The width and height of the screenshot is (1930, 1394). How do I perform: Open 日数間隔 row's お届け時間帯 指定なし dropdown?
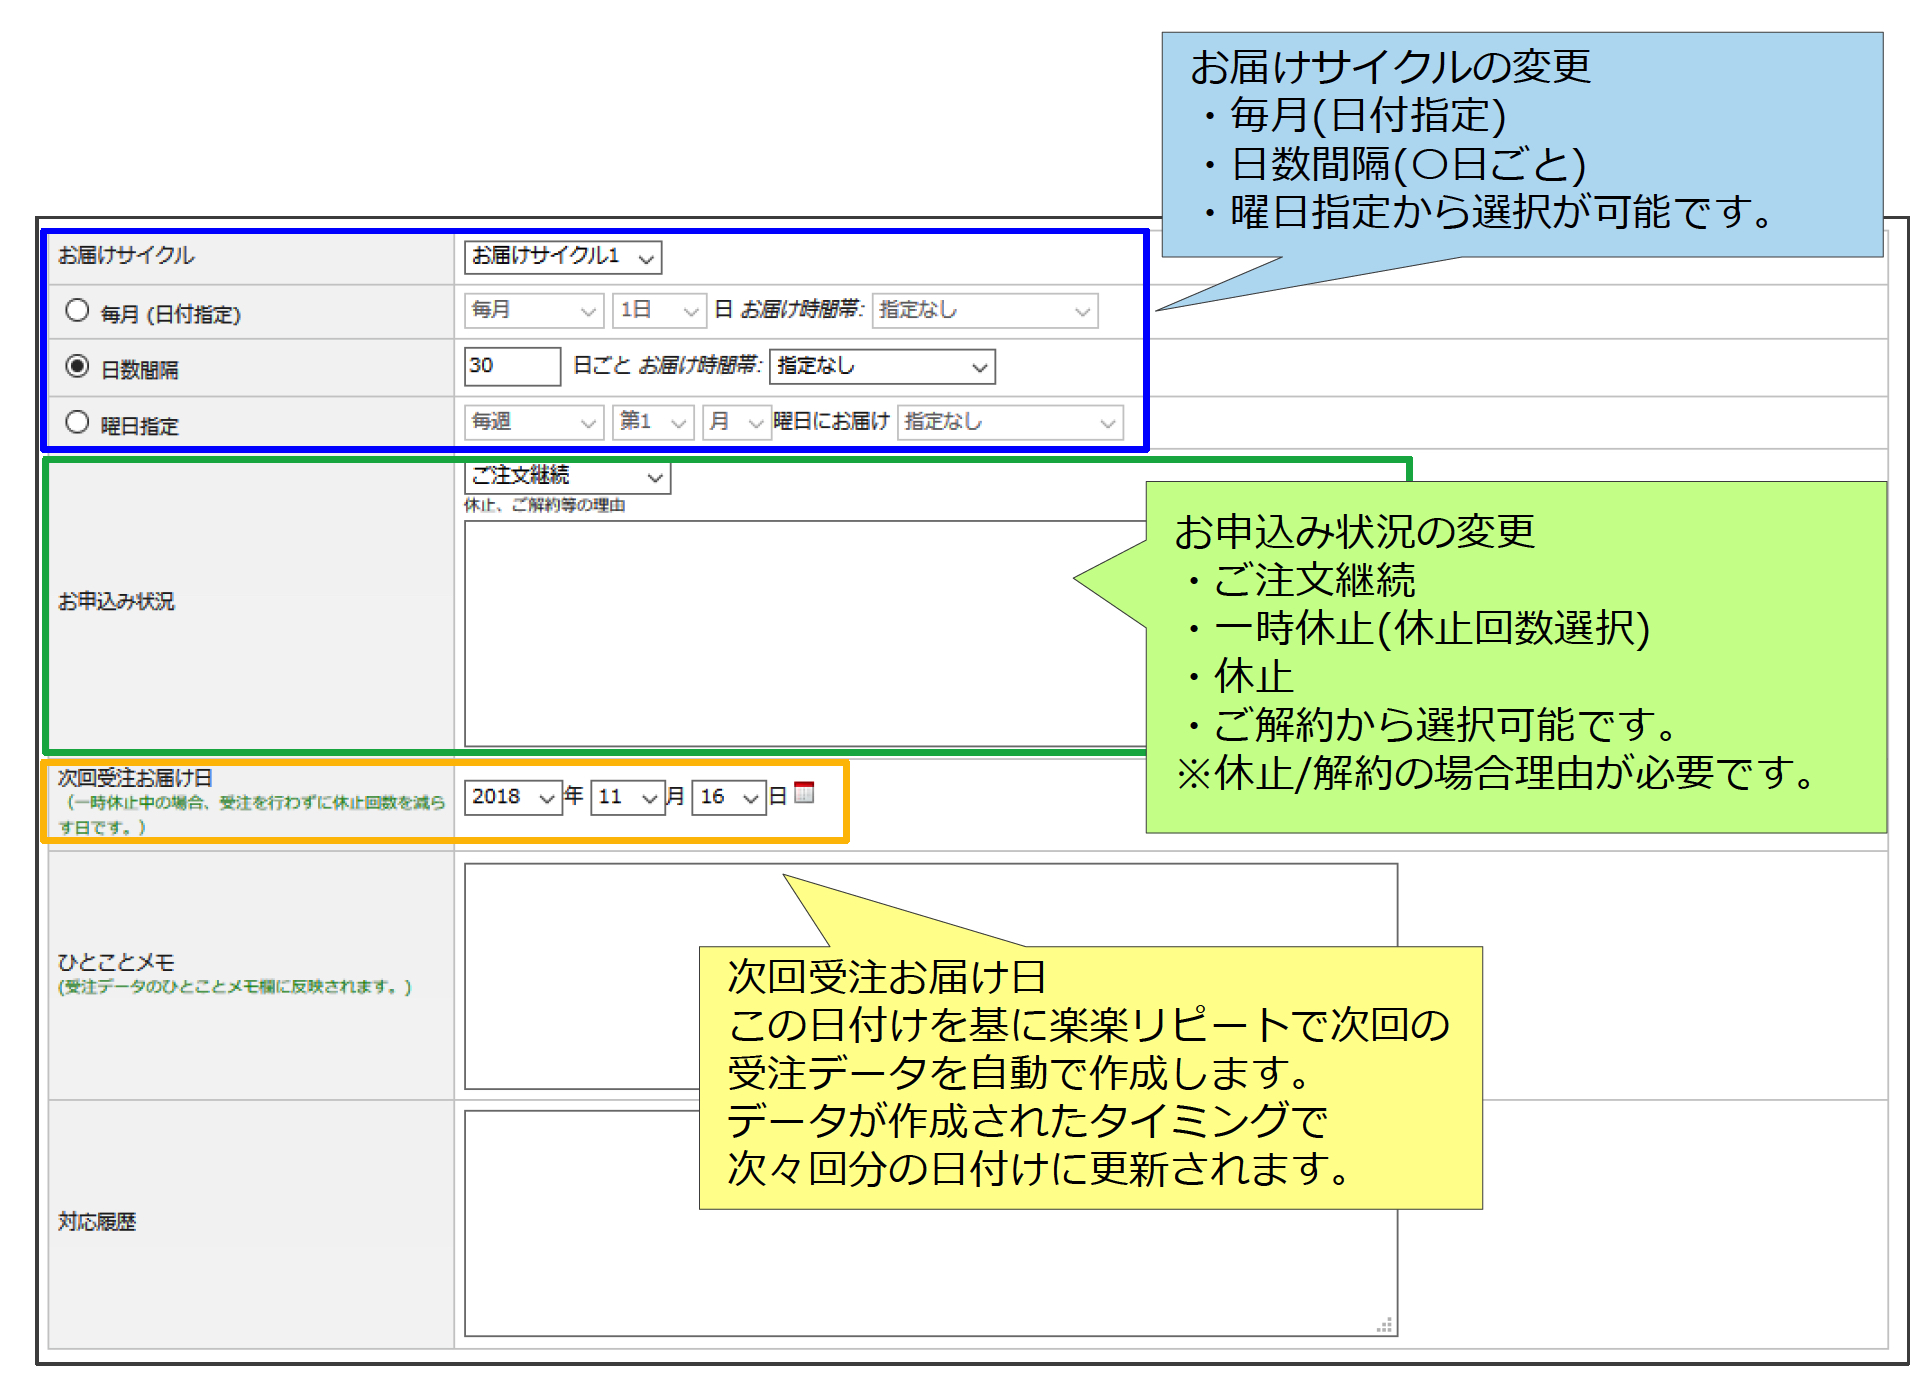[881, 367]
